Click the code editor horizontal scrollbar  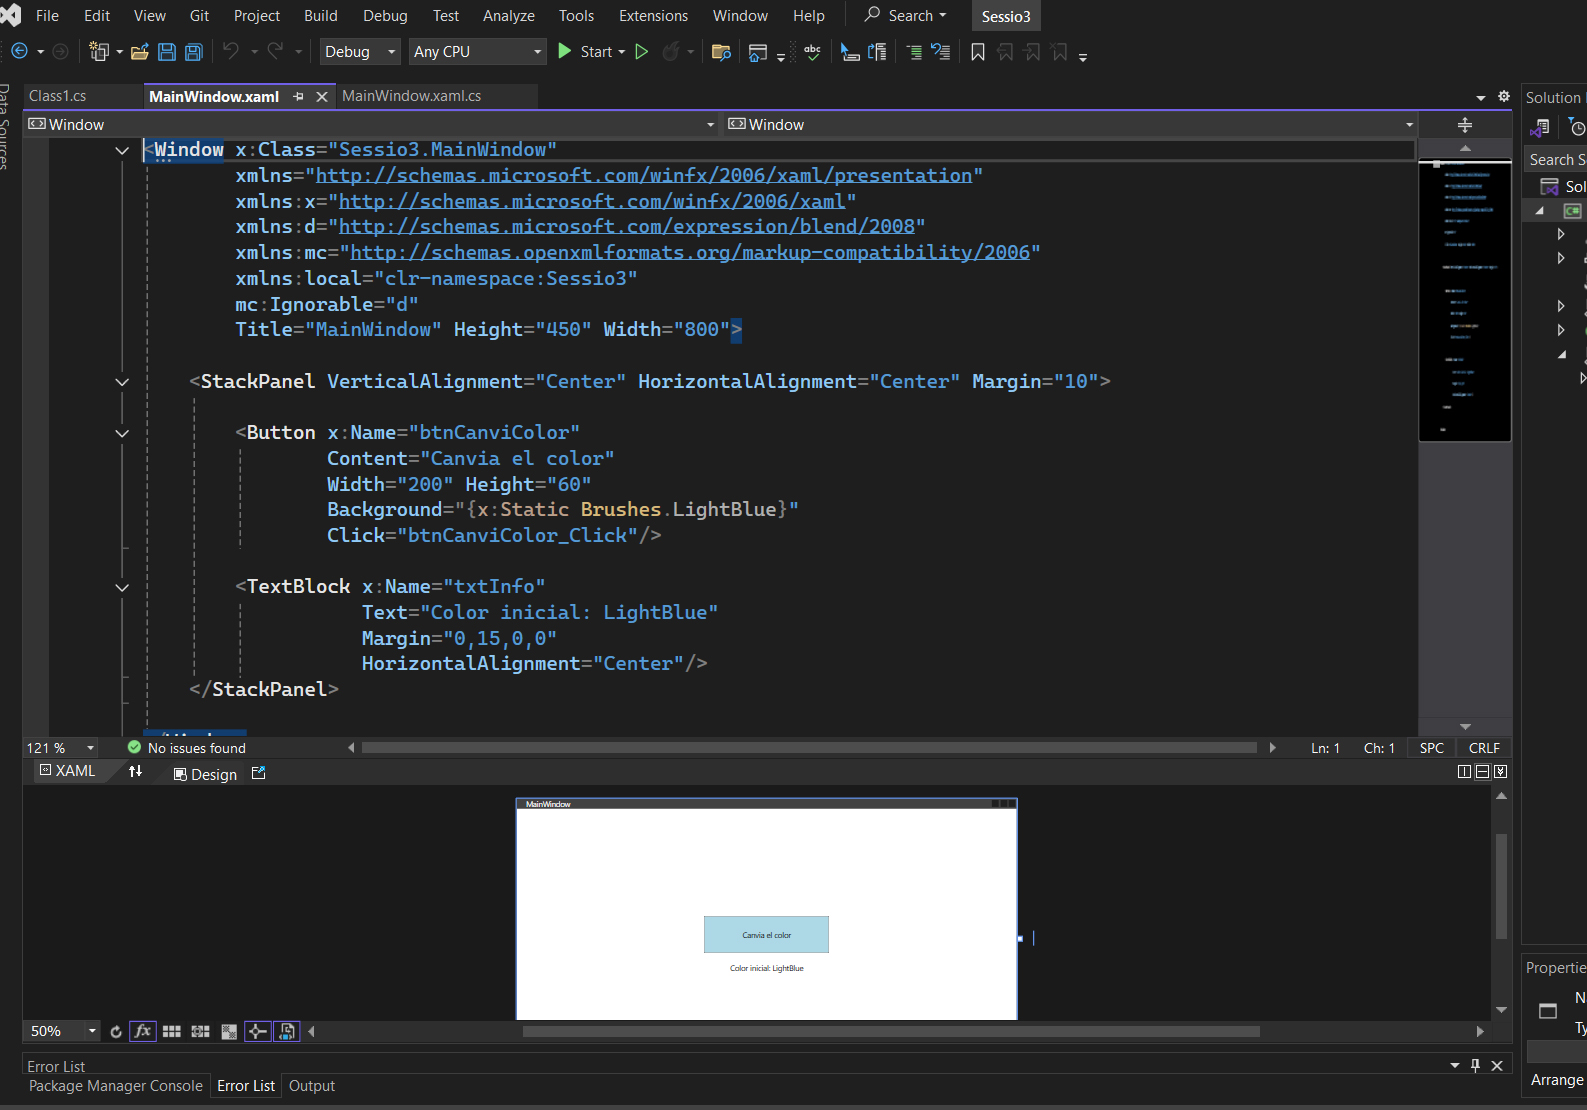click(x=808, y=748)
